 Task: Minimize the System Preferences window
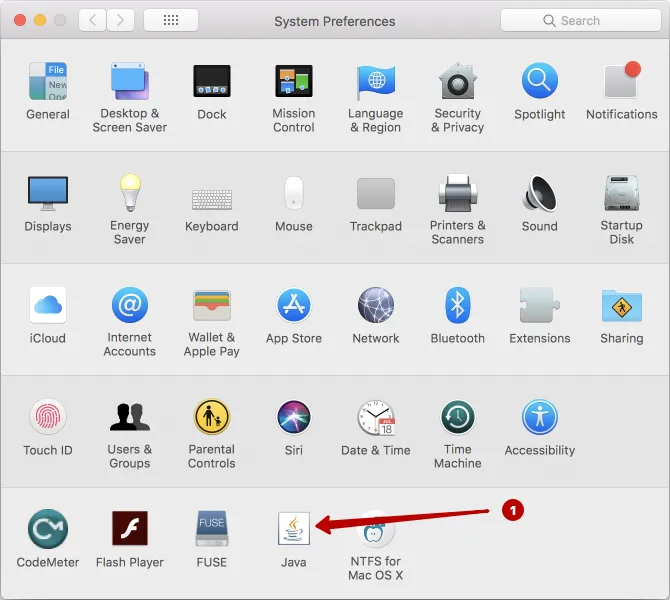40,20
